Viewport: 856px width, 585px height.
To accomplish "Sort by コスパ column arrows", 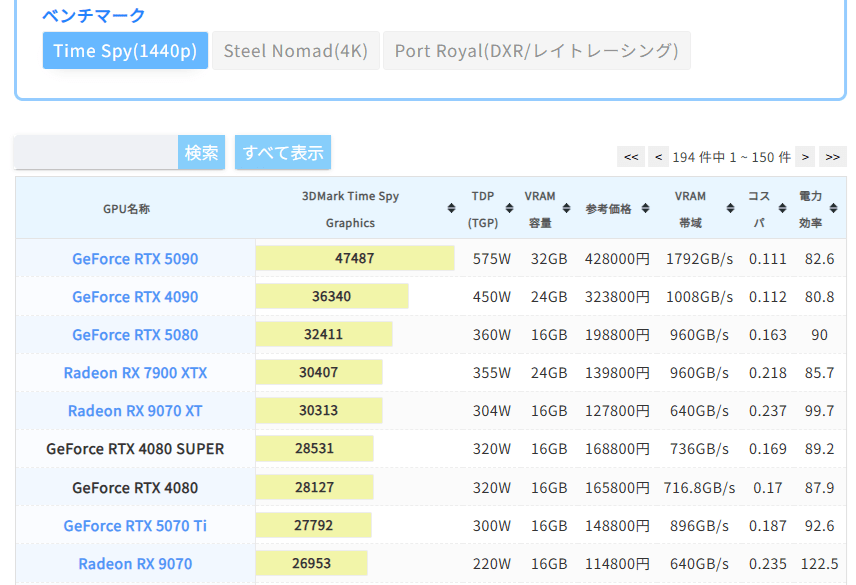I will [x=782, y=208].
